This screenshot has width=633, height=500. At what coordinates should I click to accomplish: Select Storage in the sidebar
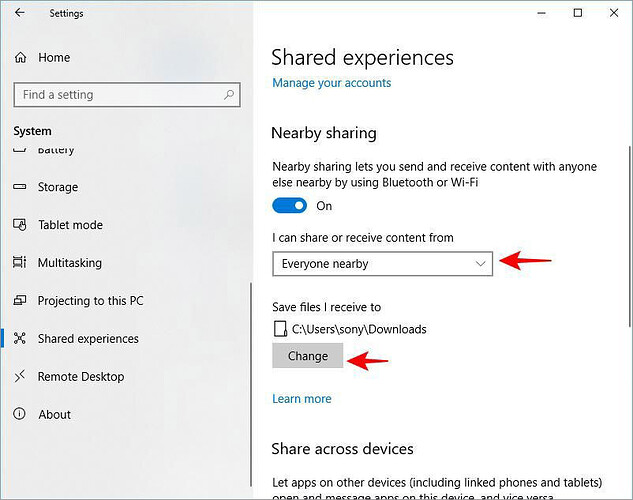pos(58,187)
